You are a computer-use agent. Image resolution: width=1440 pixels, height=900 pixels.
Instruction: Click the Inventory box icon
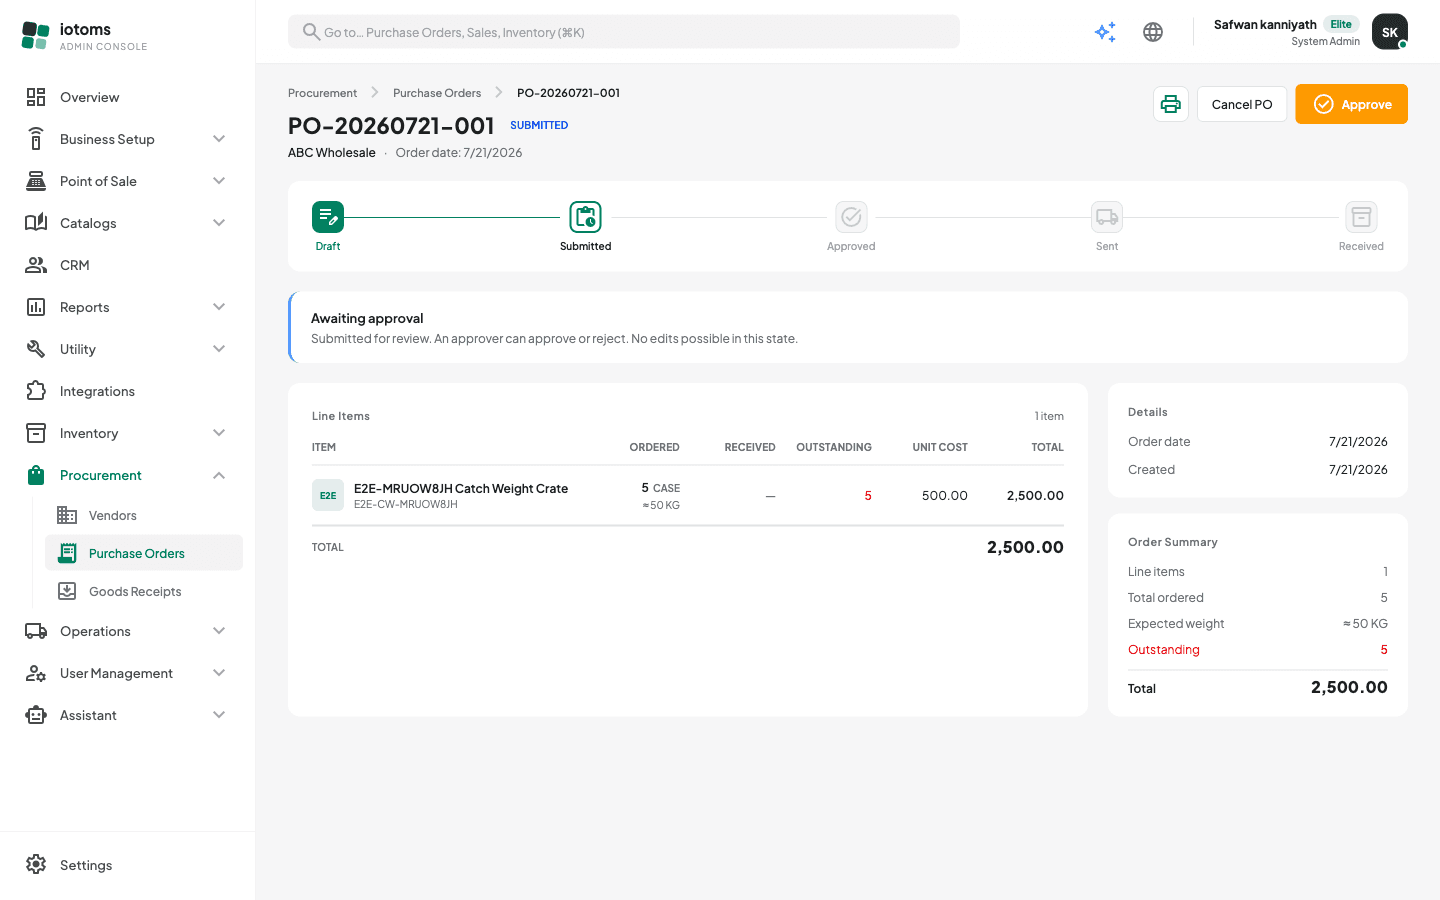point(36,433)
